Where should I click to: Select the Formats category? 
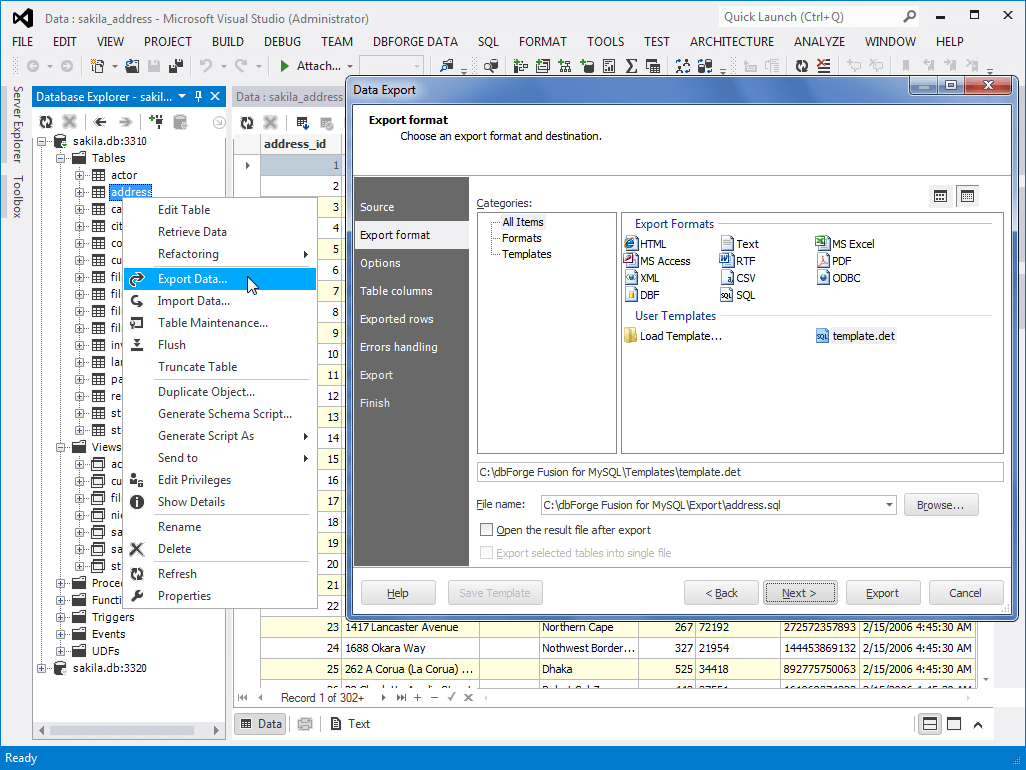pyautogui.click(x=522, y=238)
